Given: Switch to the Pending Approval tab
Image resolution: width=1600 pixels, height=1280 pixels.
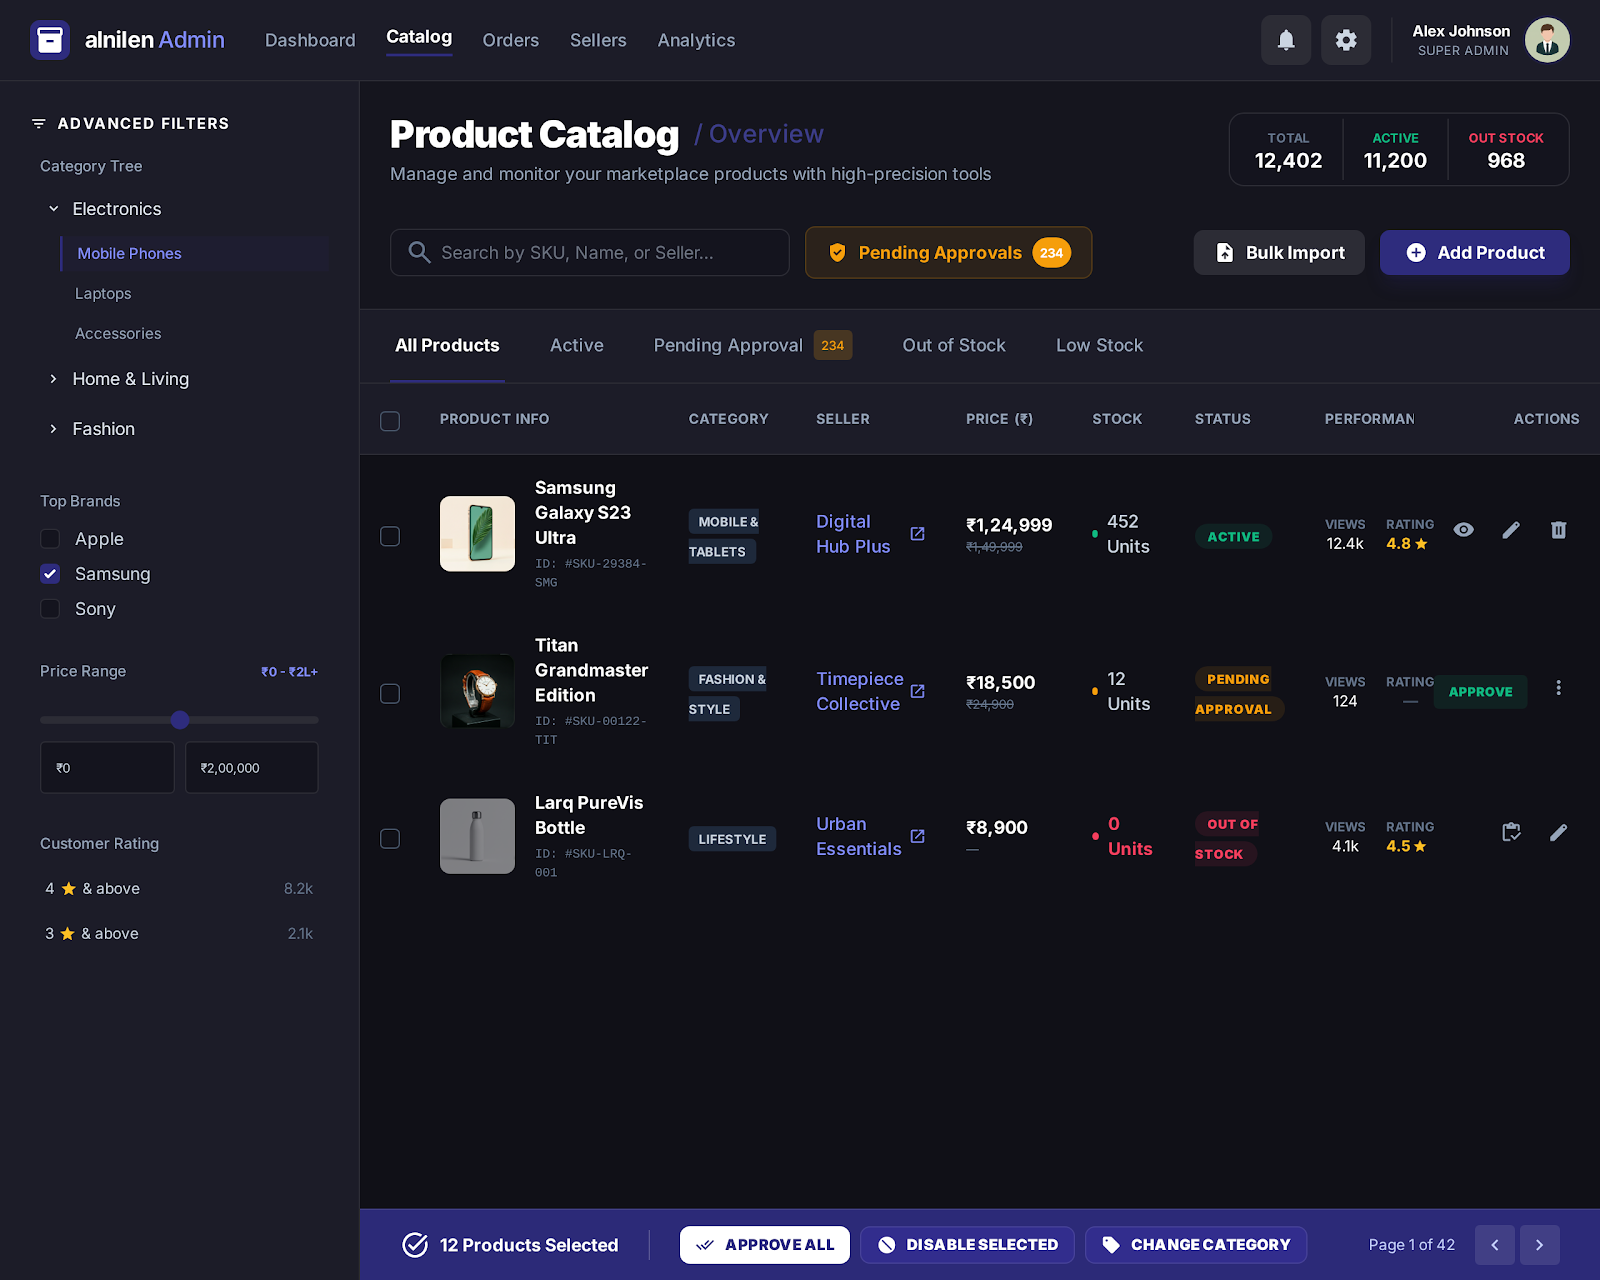Looking at the screenshot, I should 728,345.
